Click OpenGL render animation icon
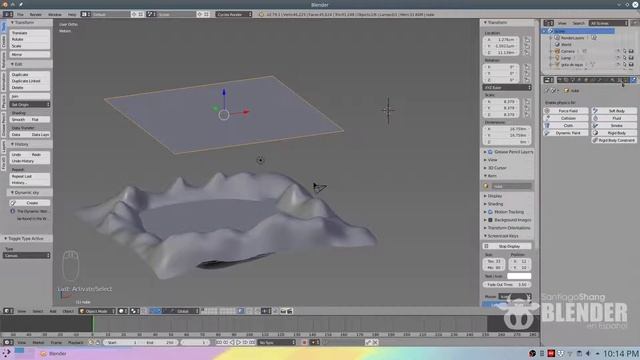This screenshot has height=360, width=640. click(x=290, y=311)
